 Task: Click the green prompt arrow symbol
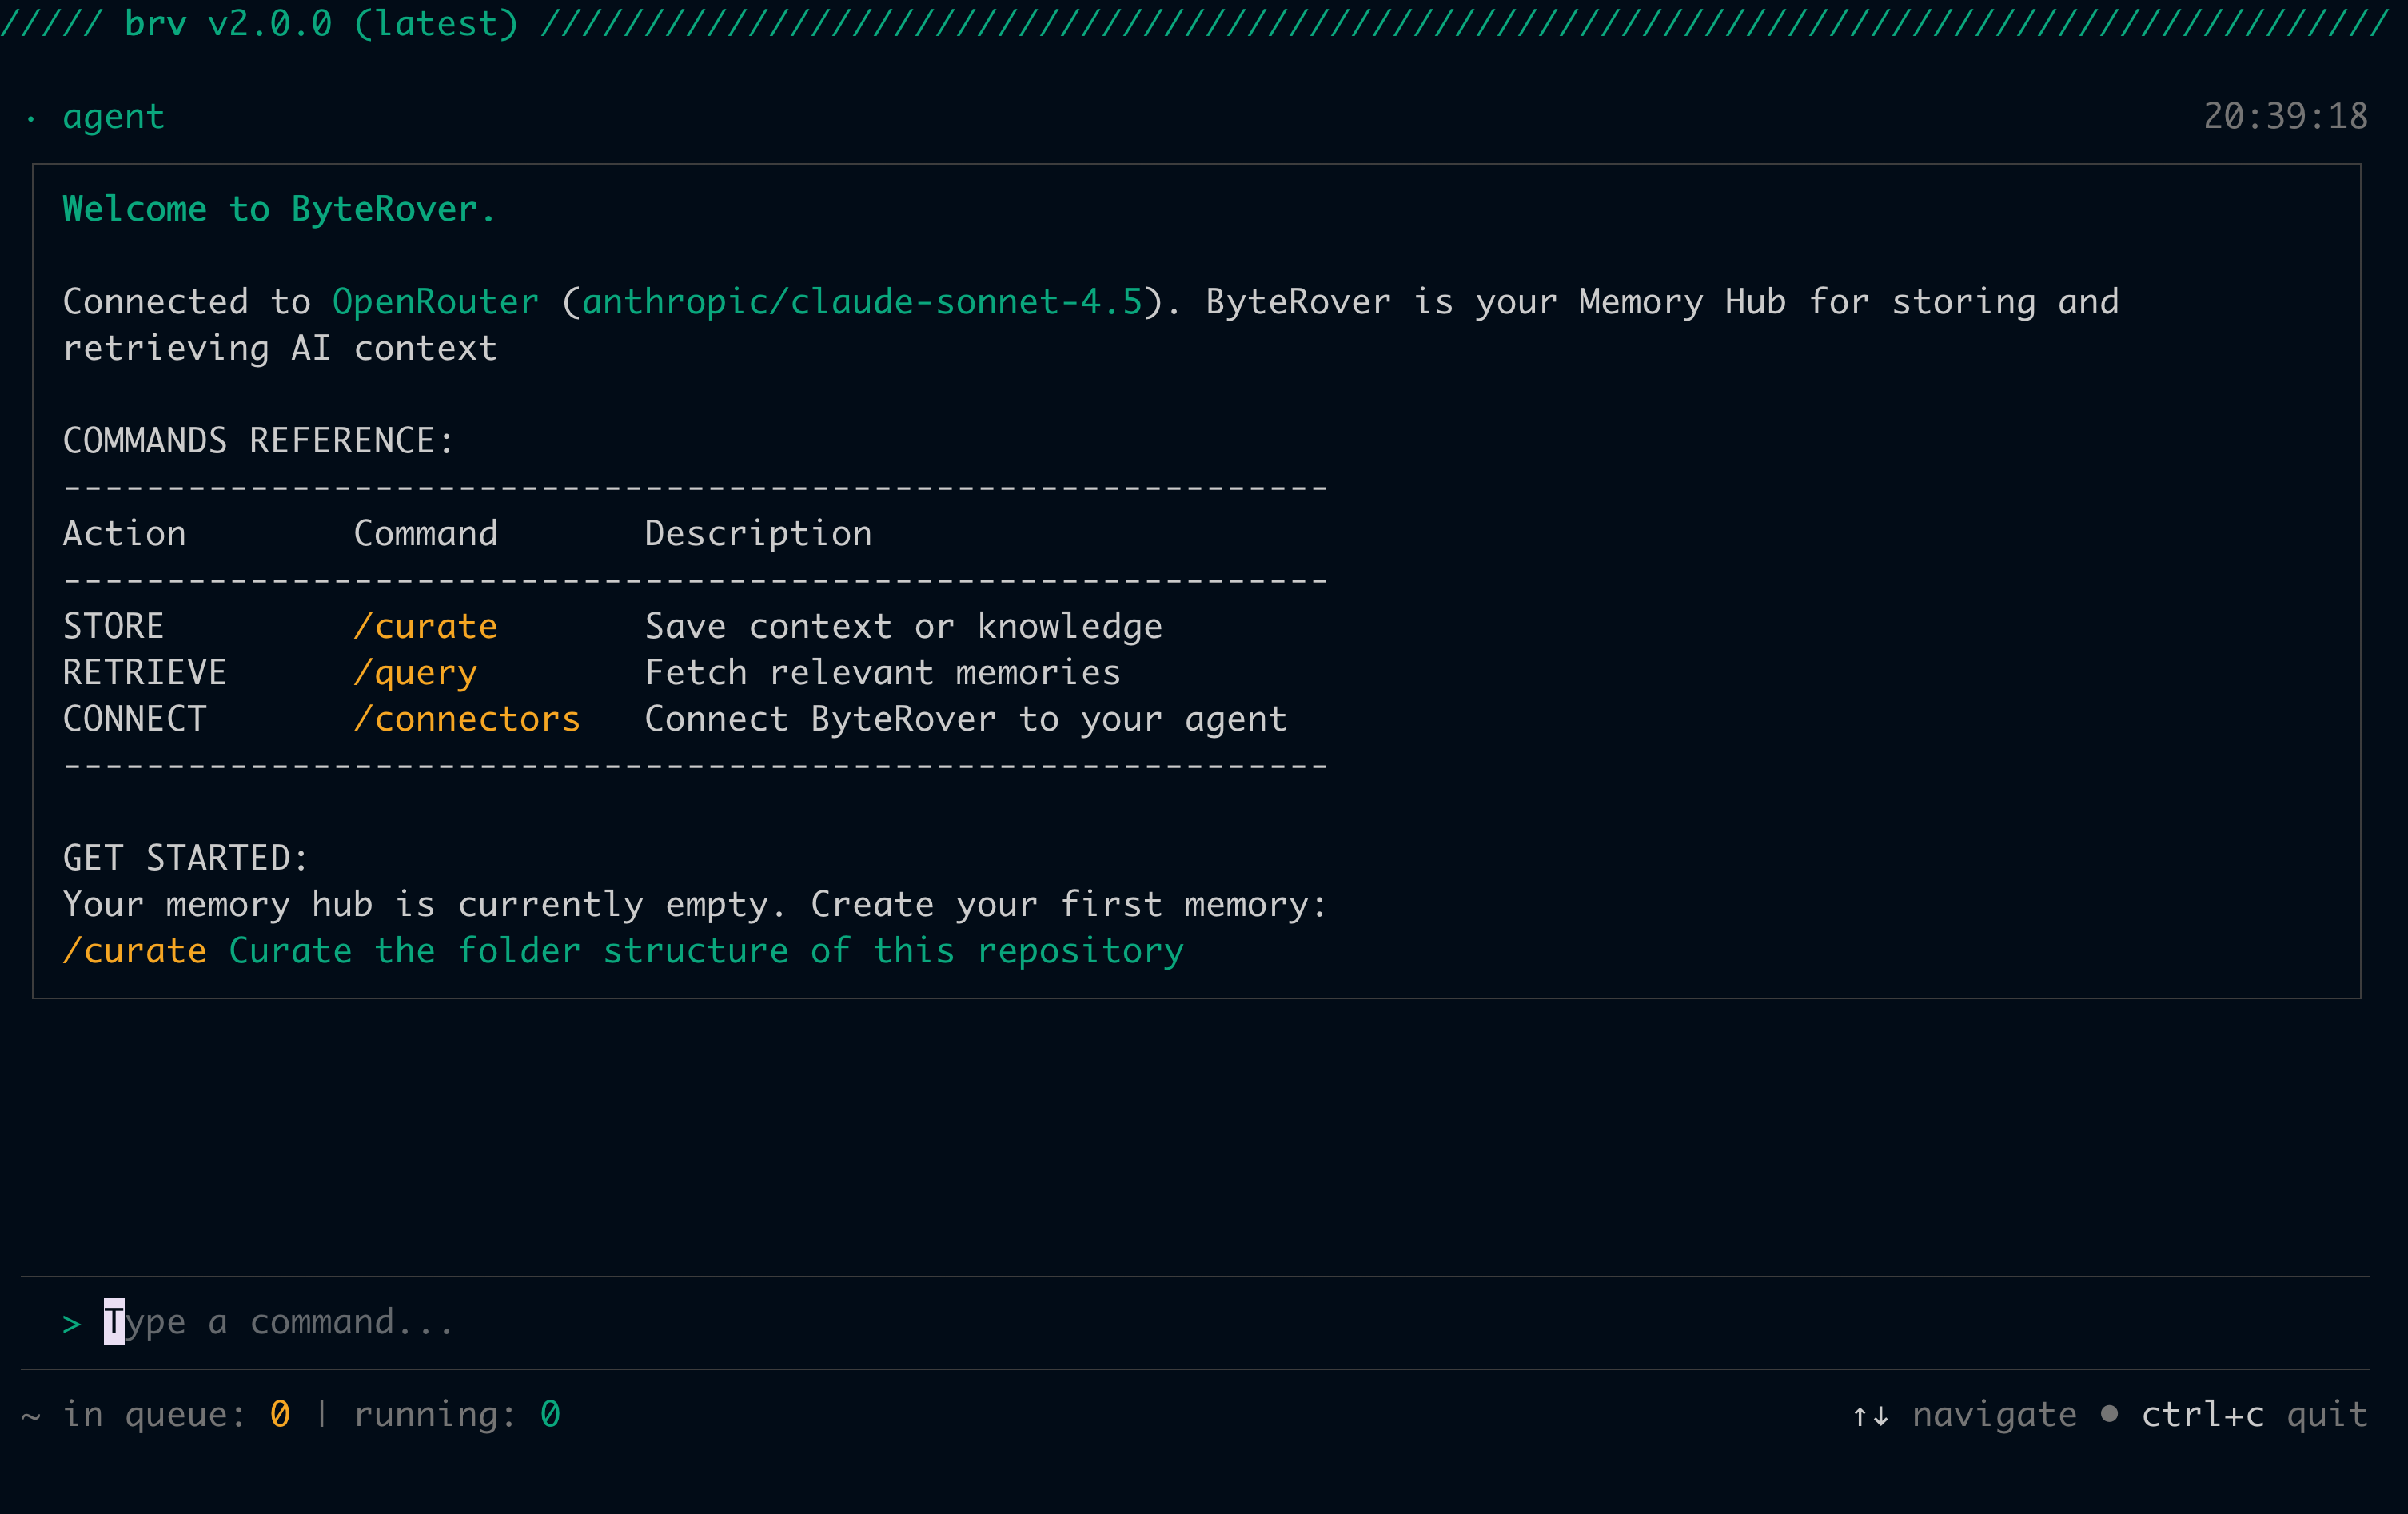[71, 1324]
